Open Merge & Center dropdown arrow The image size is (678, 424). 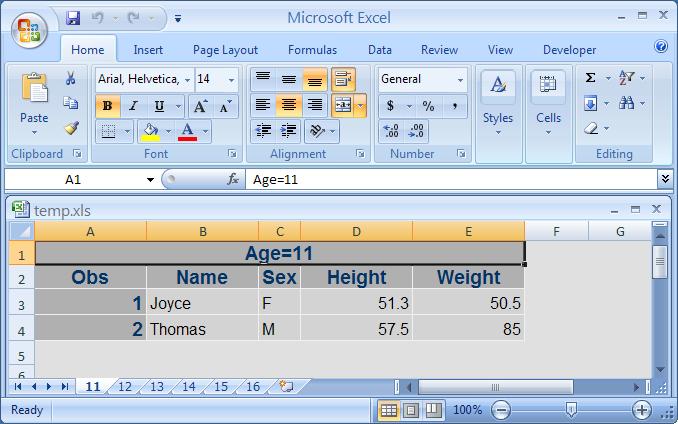pos(361,105)
